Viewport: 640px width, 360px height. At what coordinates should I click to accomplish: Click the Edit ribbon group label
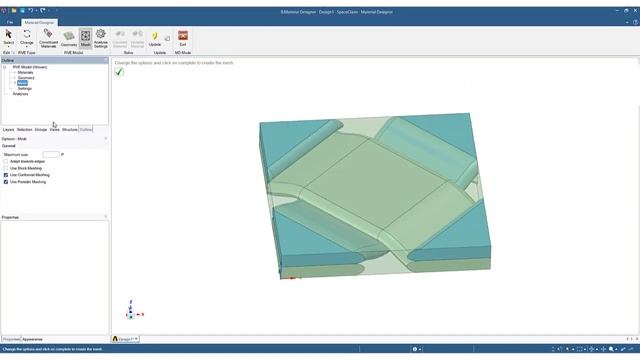tap(7, 53)
